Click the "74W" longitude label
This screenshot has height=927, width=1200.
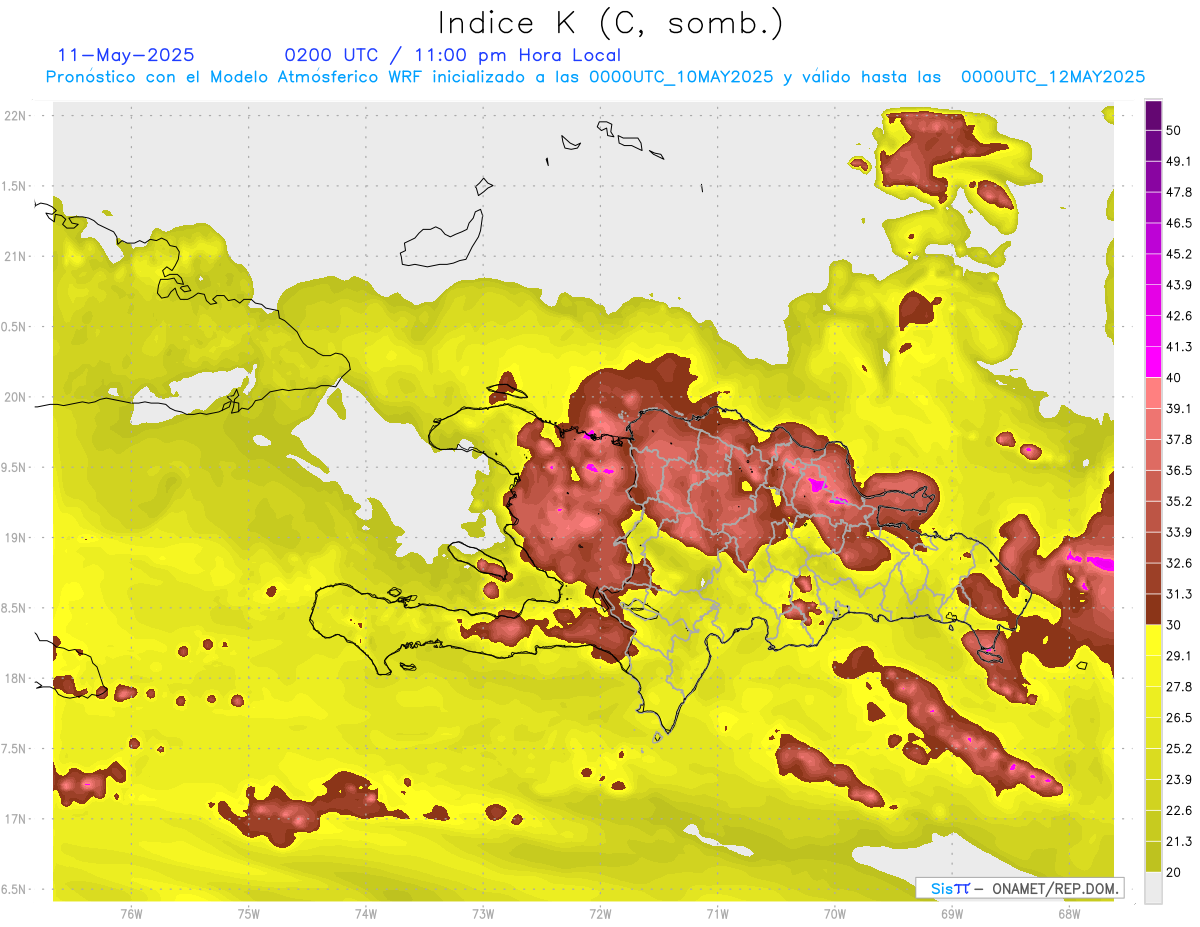click(x=366, y=913)
